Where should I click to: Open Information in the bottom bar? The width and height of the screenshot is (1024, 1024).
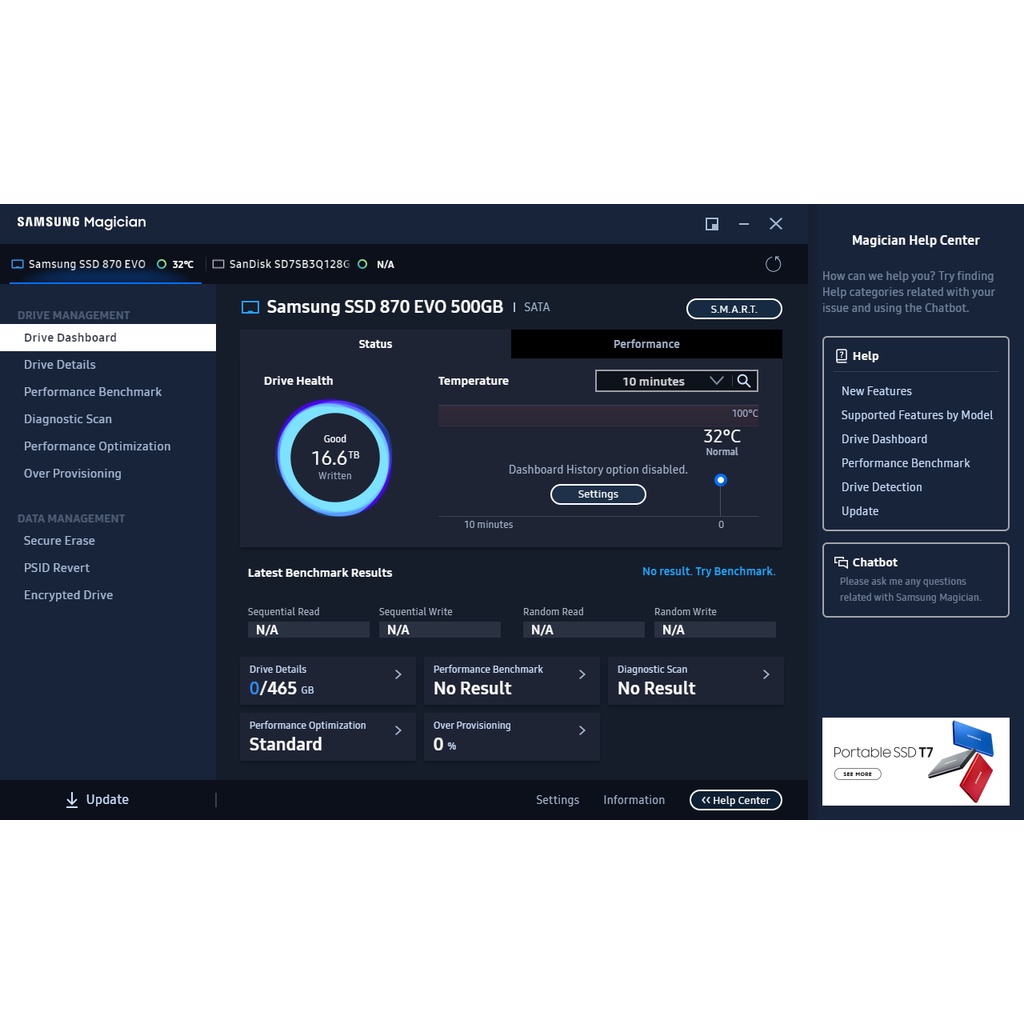[634, 800]
